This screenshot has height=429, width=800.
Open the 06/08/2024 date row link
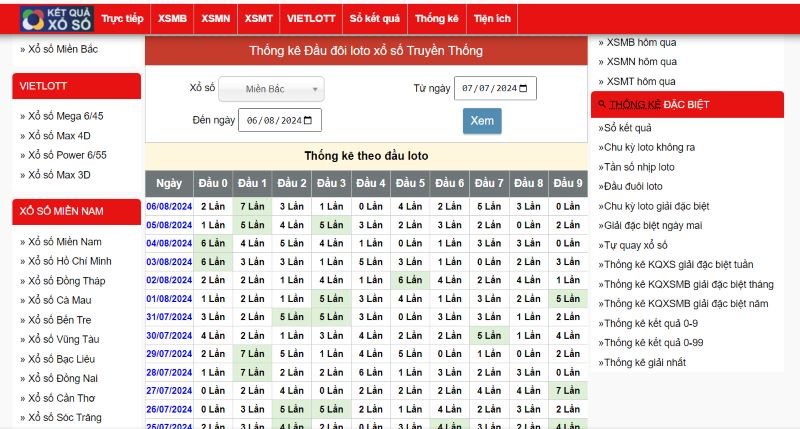coord(169,206)
